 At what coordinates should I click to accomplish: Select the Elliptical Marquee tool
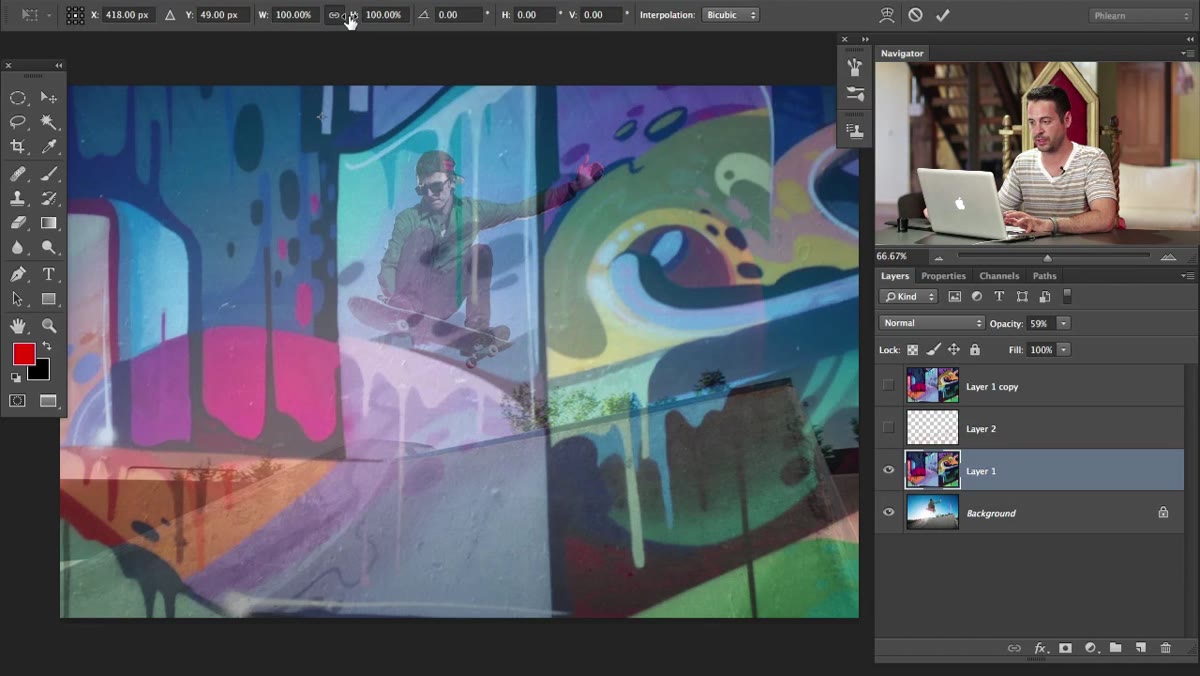18,97
